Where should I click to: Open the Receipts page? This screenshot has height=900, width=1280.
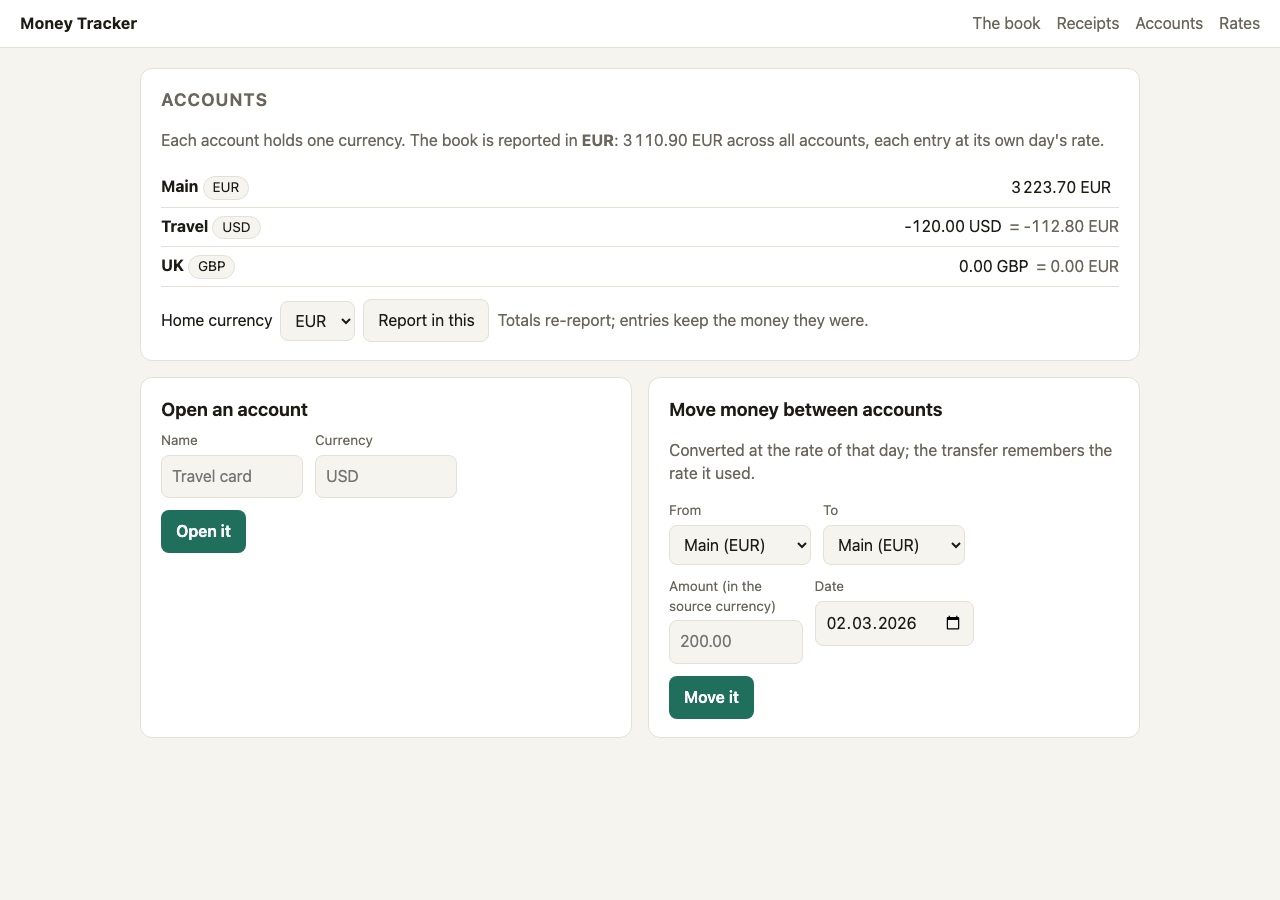click(x=1088, y=23)
